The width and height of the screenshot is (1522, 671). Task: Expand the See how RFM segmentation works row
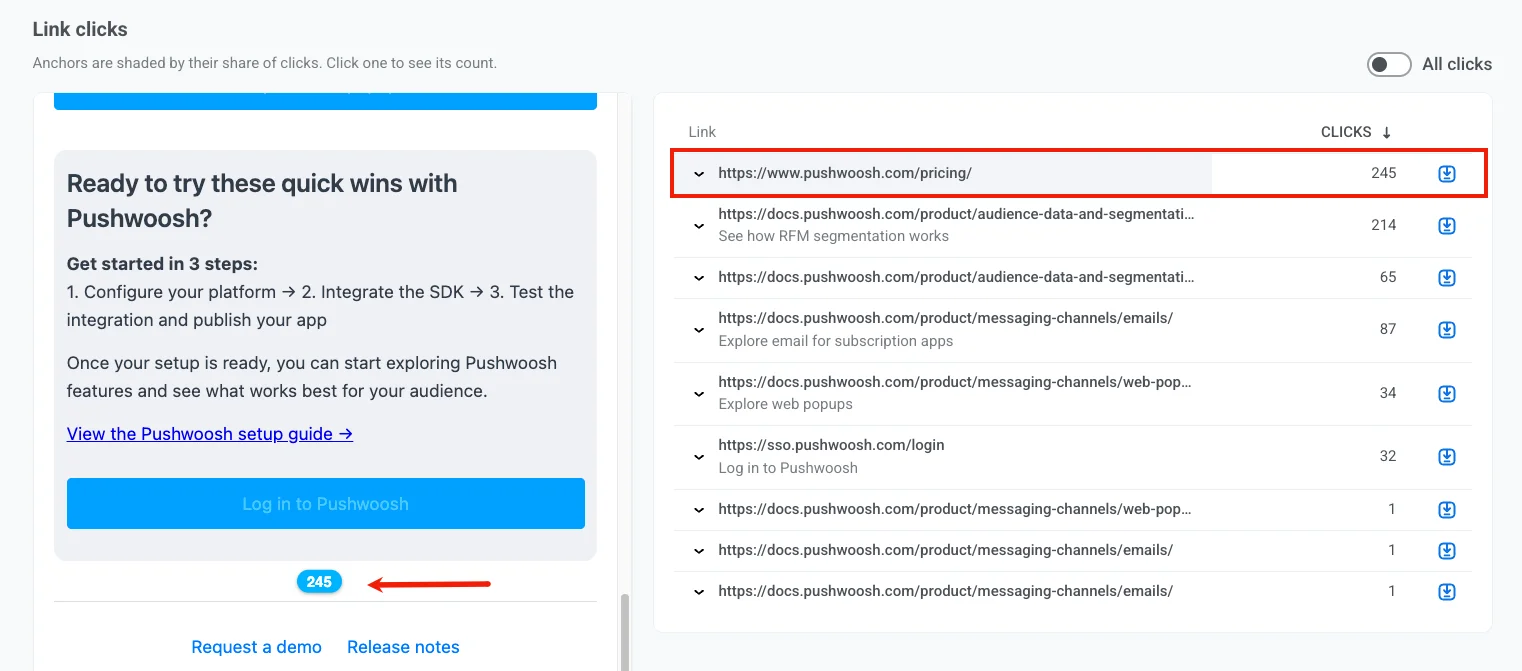point(699,226)
